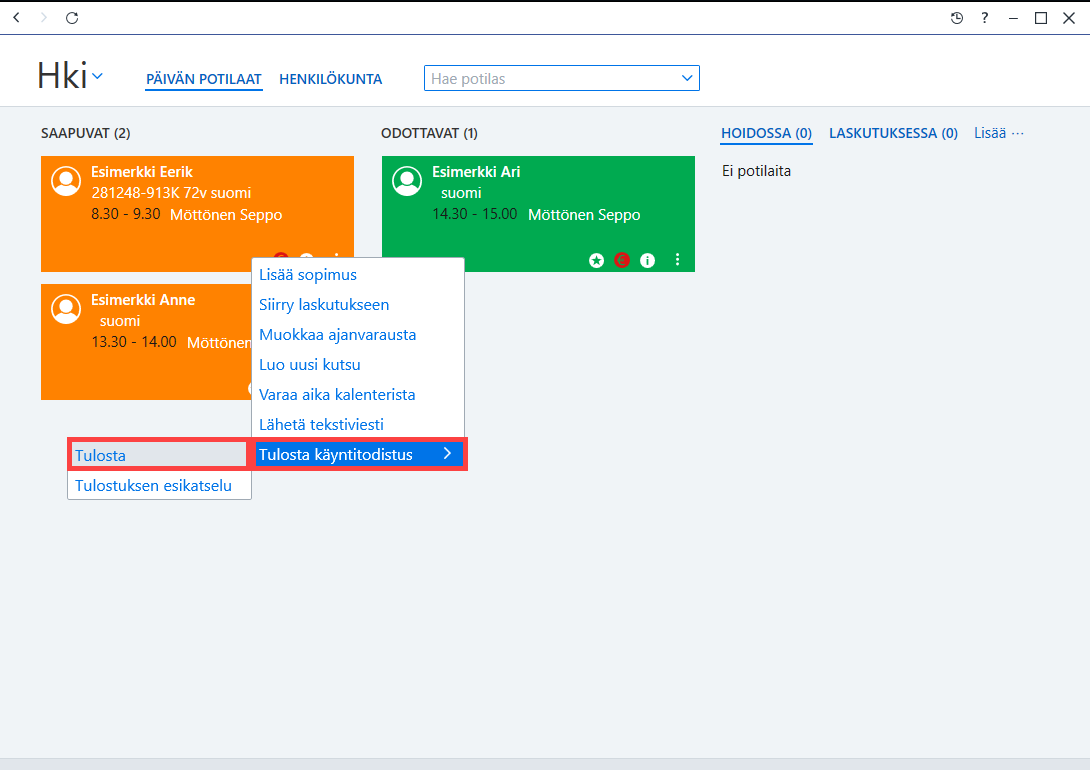Viewport: 1090px width, 770px height.
Task: Open the Hae potilas dropdown arrow
Action: (x=687, y=78)
